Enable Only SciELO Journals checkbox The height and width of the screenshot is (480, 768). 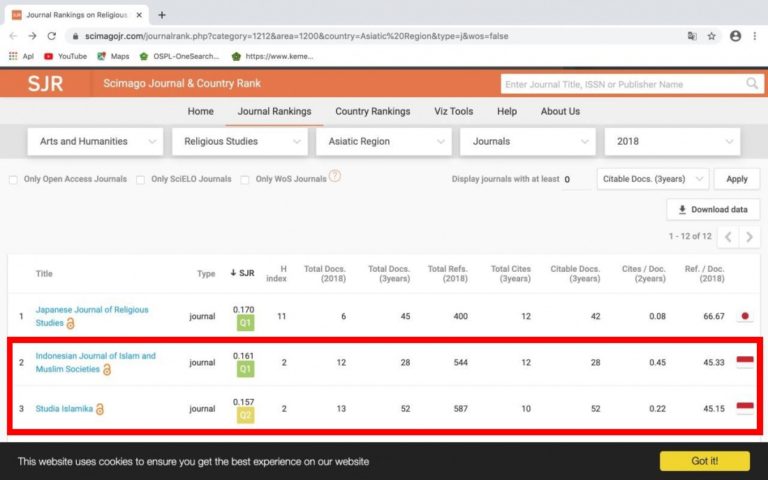point(141,180)
